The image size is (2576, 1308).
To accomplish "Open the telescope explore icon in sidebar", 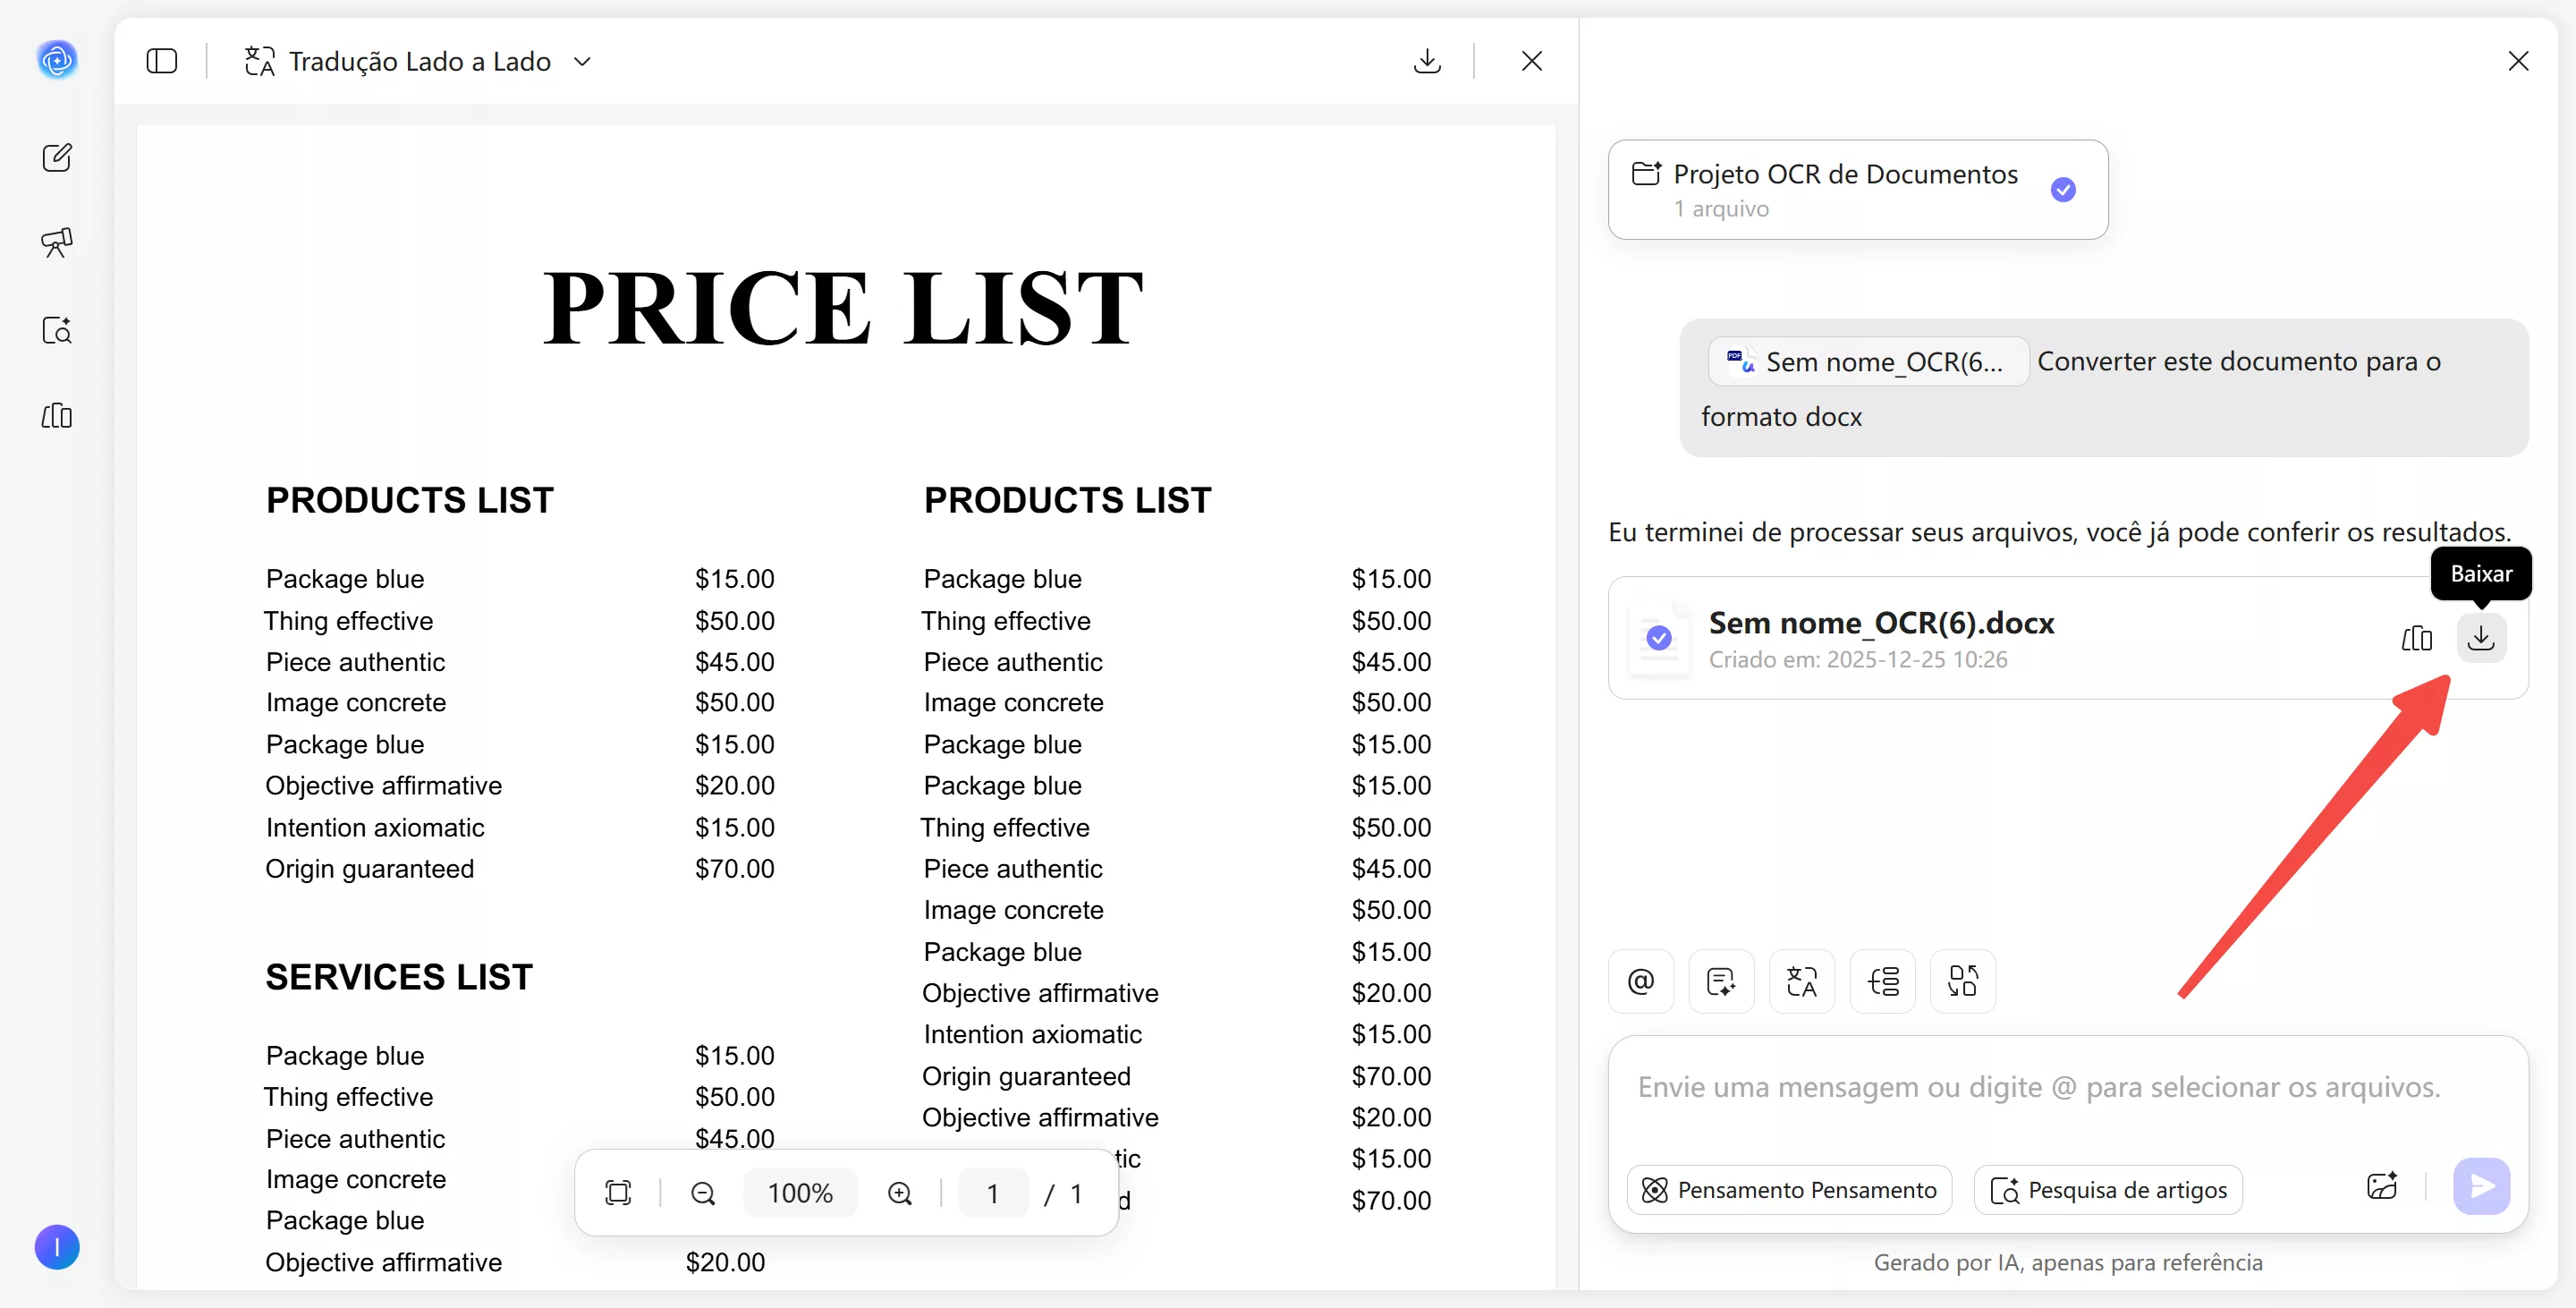I will 57,242.
